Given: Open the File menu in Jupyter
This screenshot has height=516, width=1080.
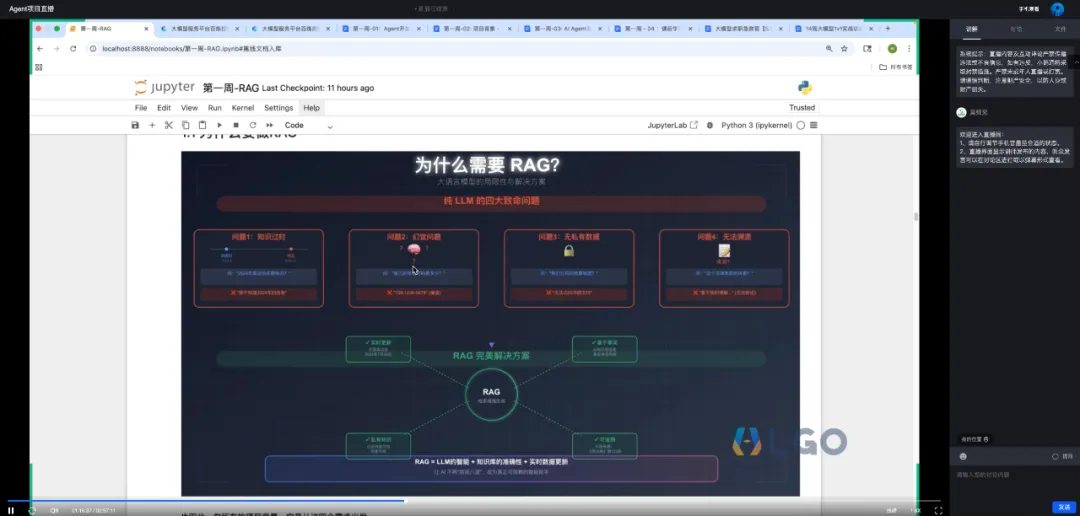Looking at the screenshot, I should [x=141, y=107].
